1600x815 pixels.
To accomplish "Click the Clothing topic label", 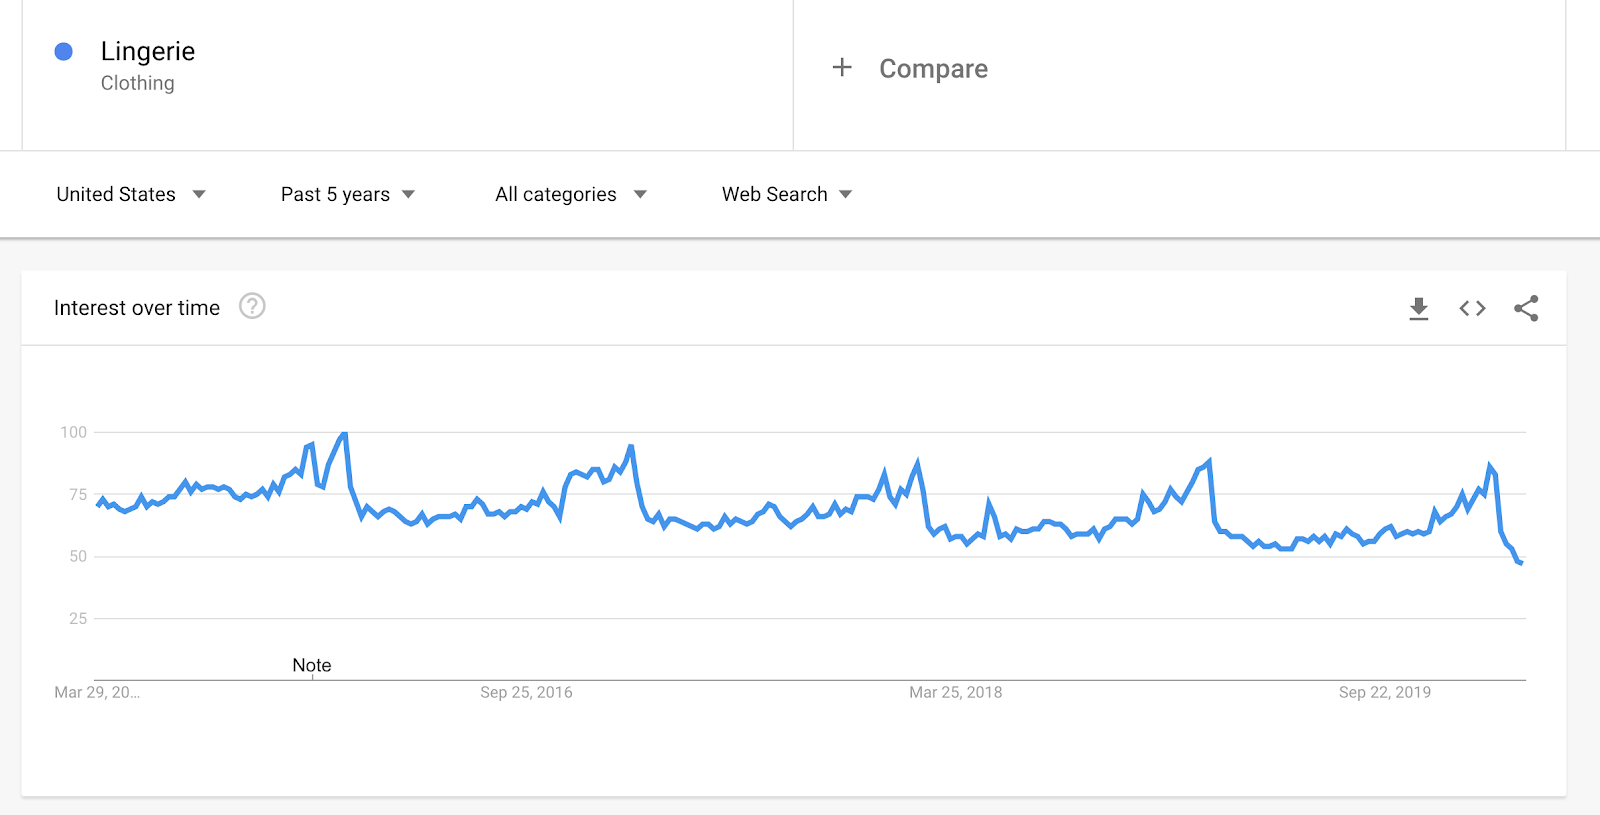I will click(x=137, y=83).
